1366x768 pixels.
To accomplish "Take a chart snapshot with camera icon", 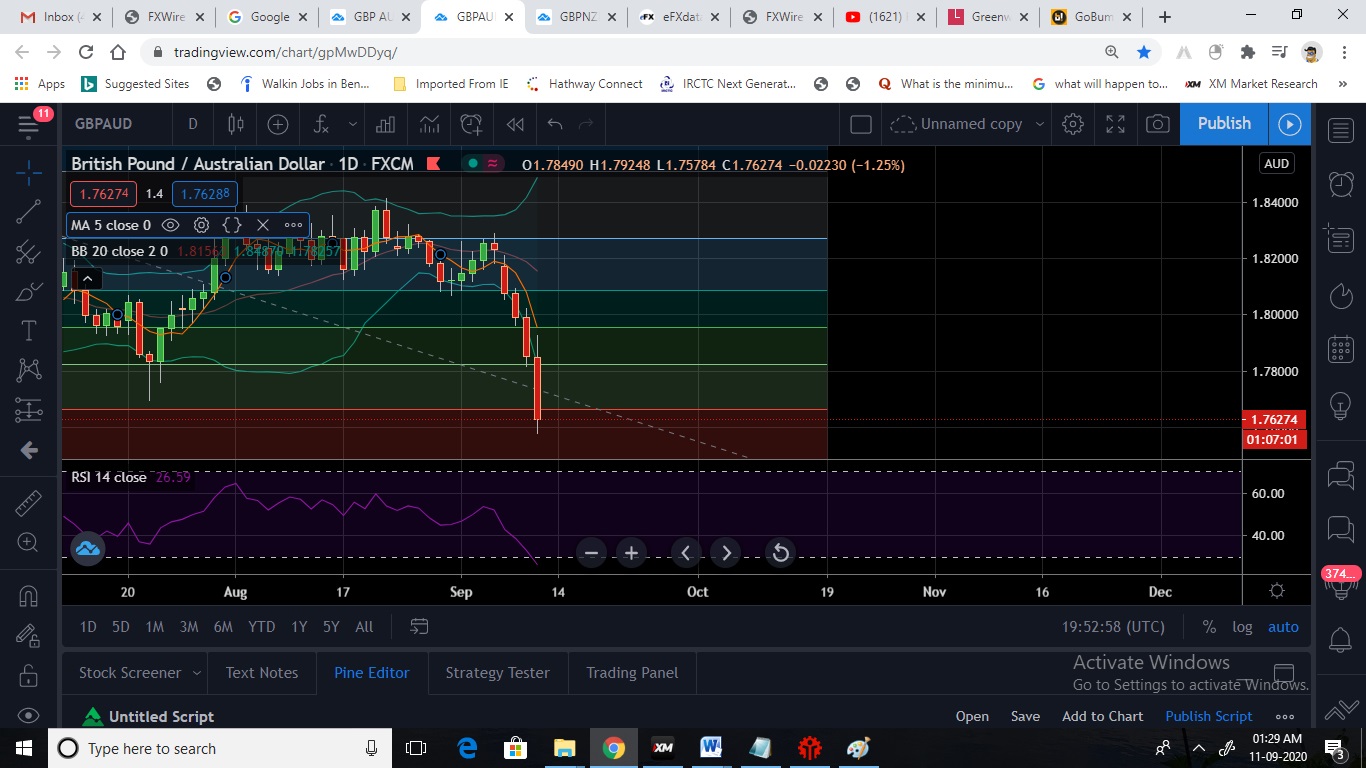I will 1158,124.
